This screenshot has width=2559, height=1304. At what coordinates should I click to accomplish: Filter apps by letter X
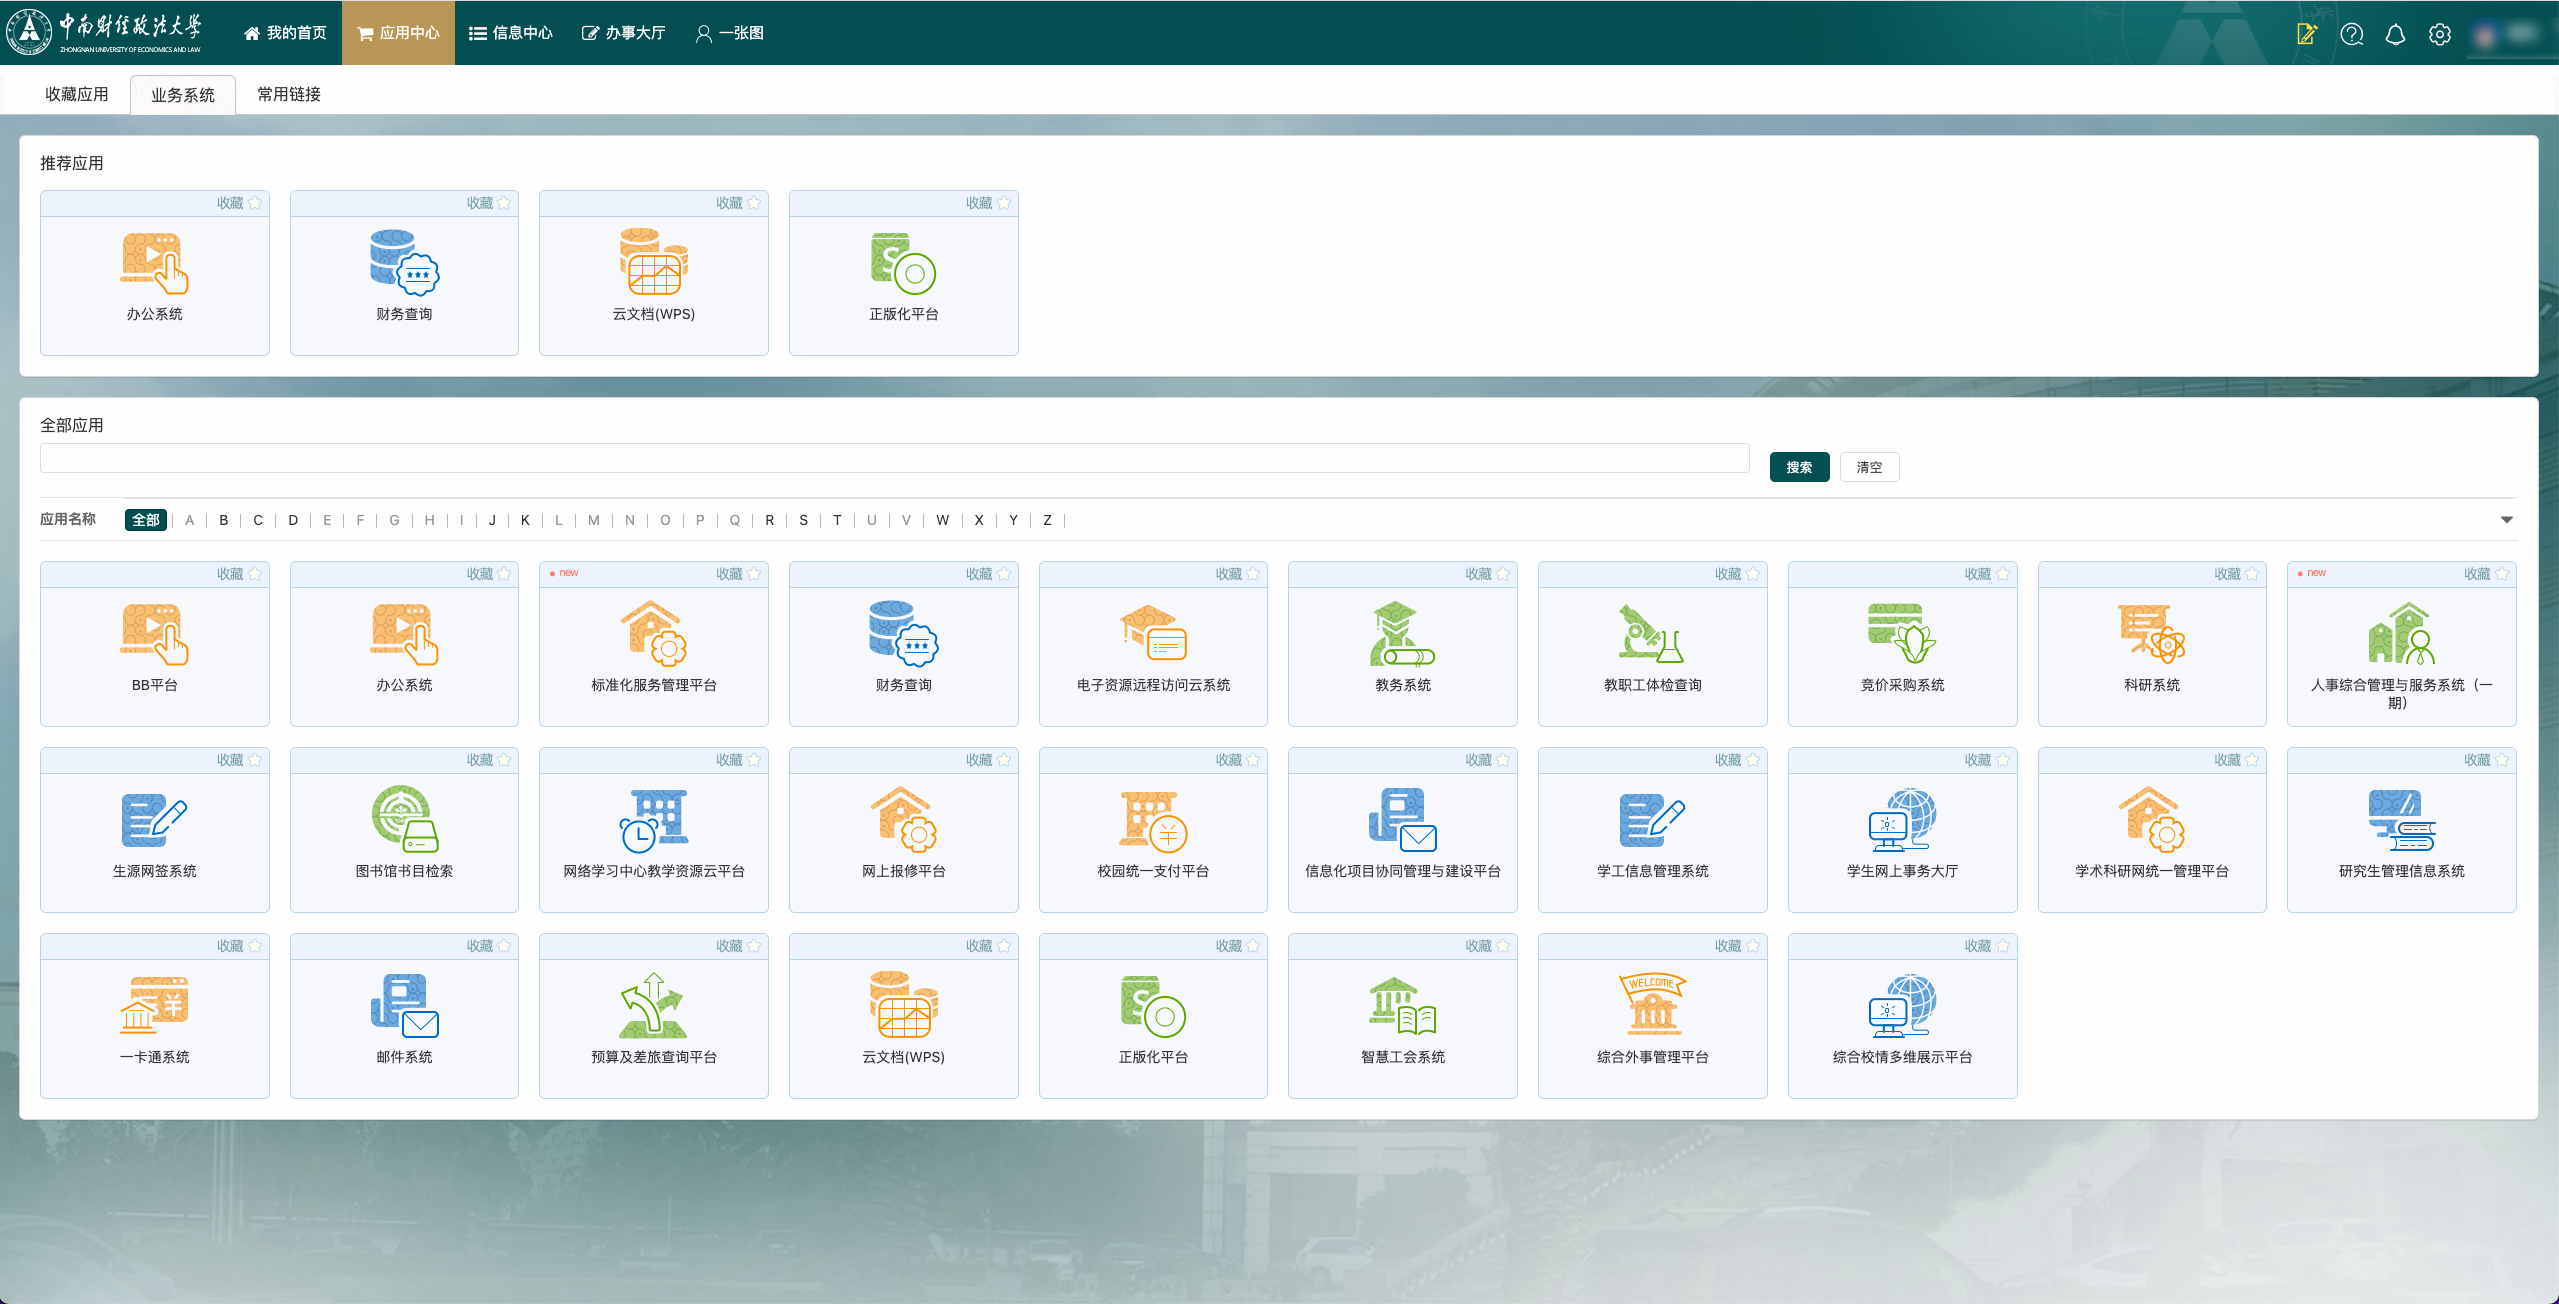[978, 520]
